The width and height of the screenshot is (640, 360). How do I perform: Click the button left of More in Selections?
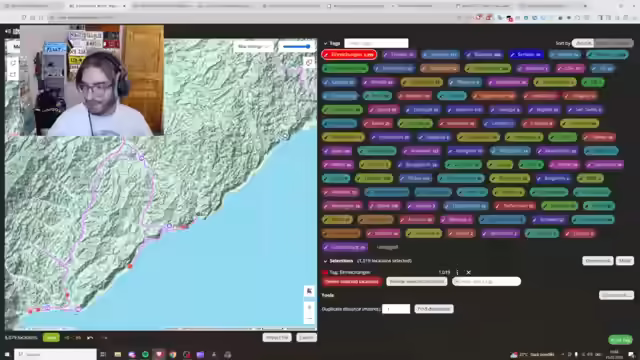pyautogui.click(x=598, y=261)
